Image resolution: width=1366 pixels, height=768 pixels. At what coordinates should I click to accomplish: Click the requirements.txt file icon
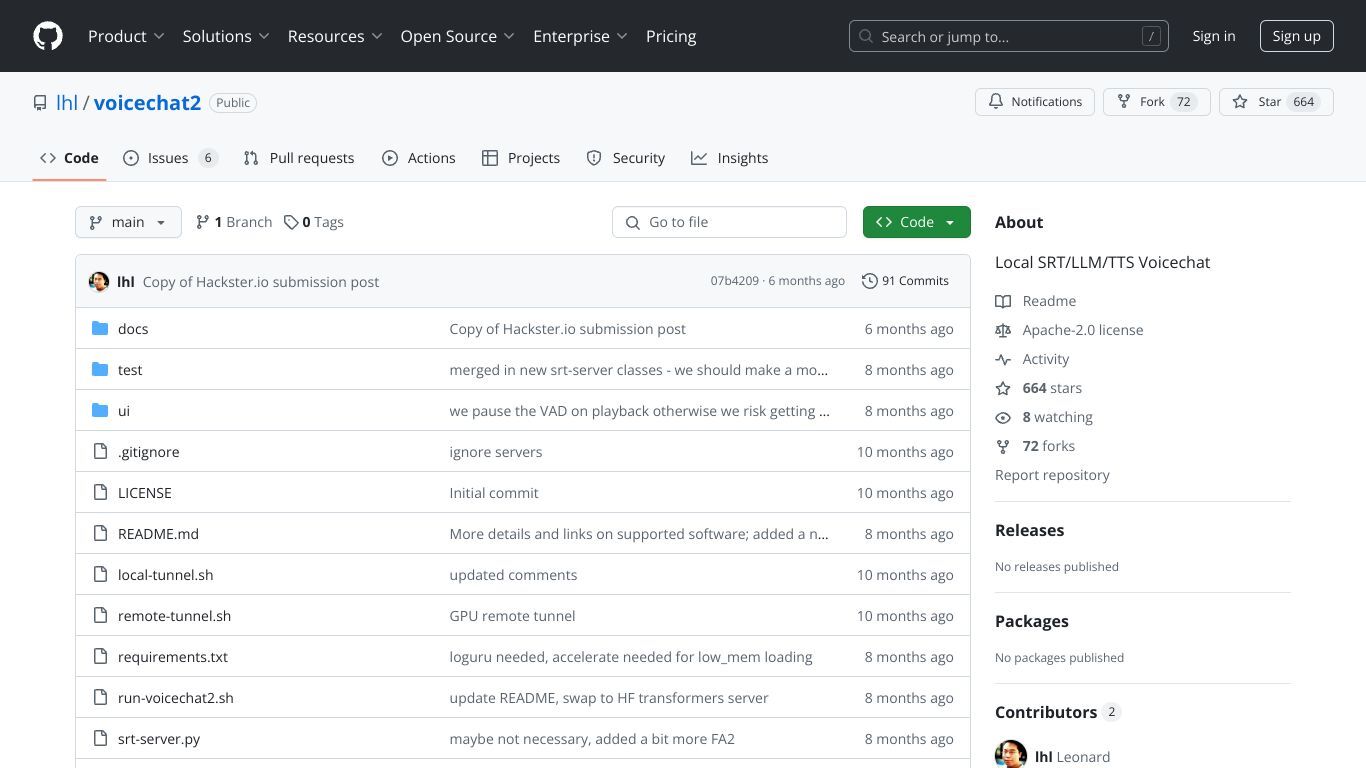pos(100,656)
